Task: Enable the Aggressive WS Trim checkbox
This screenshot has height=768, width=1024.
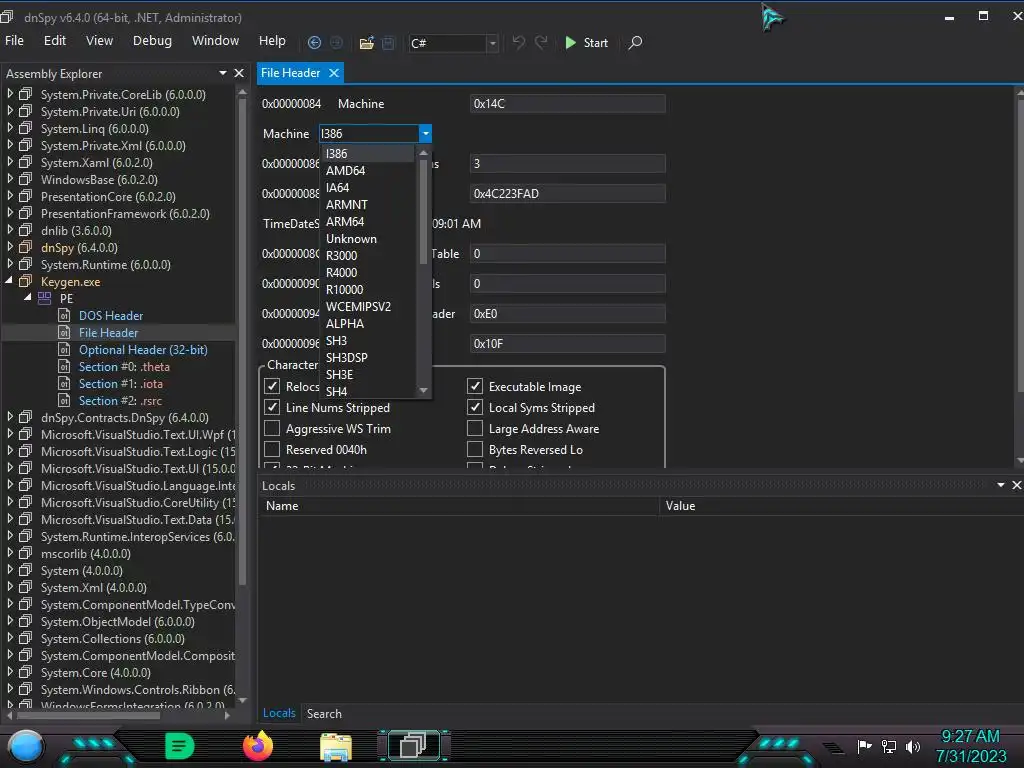Action: coord(272,428)
